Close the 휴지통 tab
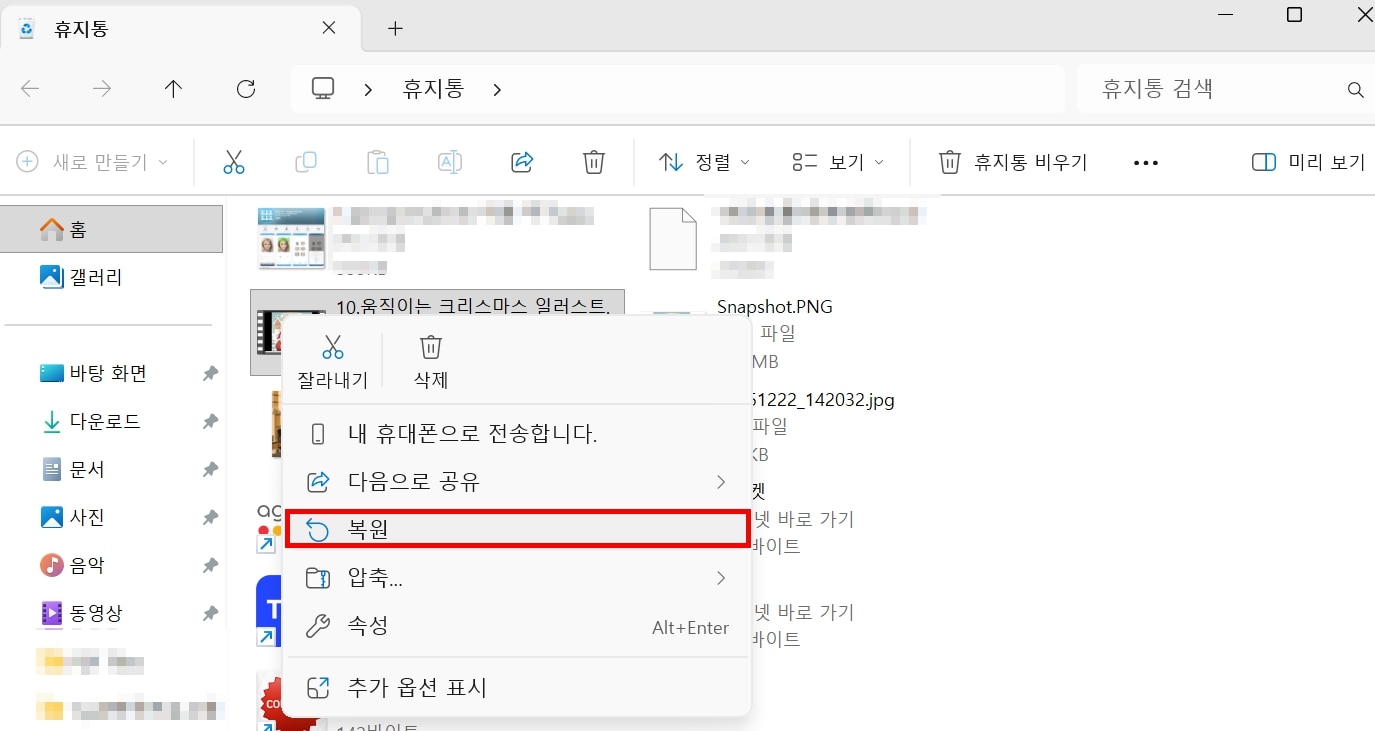 point(328,28)
